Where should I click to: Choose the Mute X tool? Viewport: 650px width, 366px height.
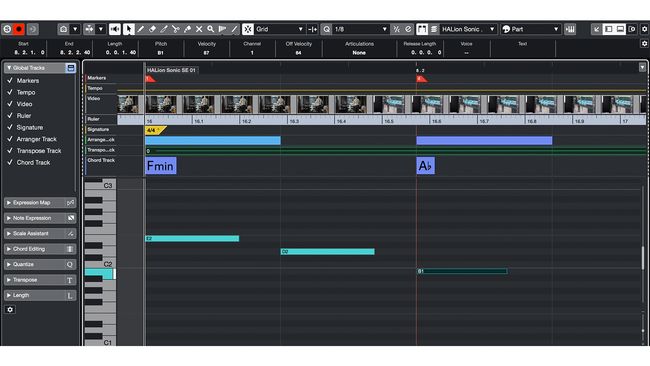tap(199, 29)
